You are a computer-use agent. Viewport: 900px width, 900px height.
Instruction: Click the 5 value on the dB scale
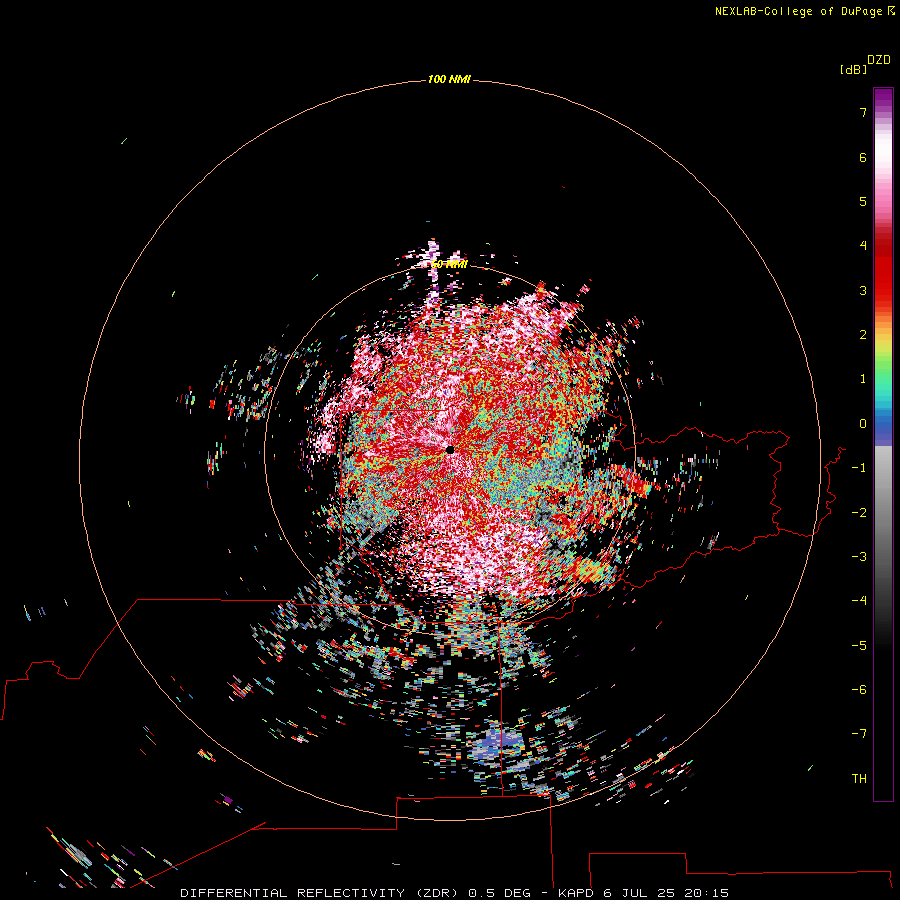pyautogui.click(x=863, y=201)
